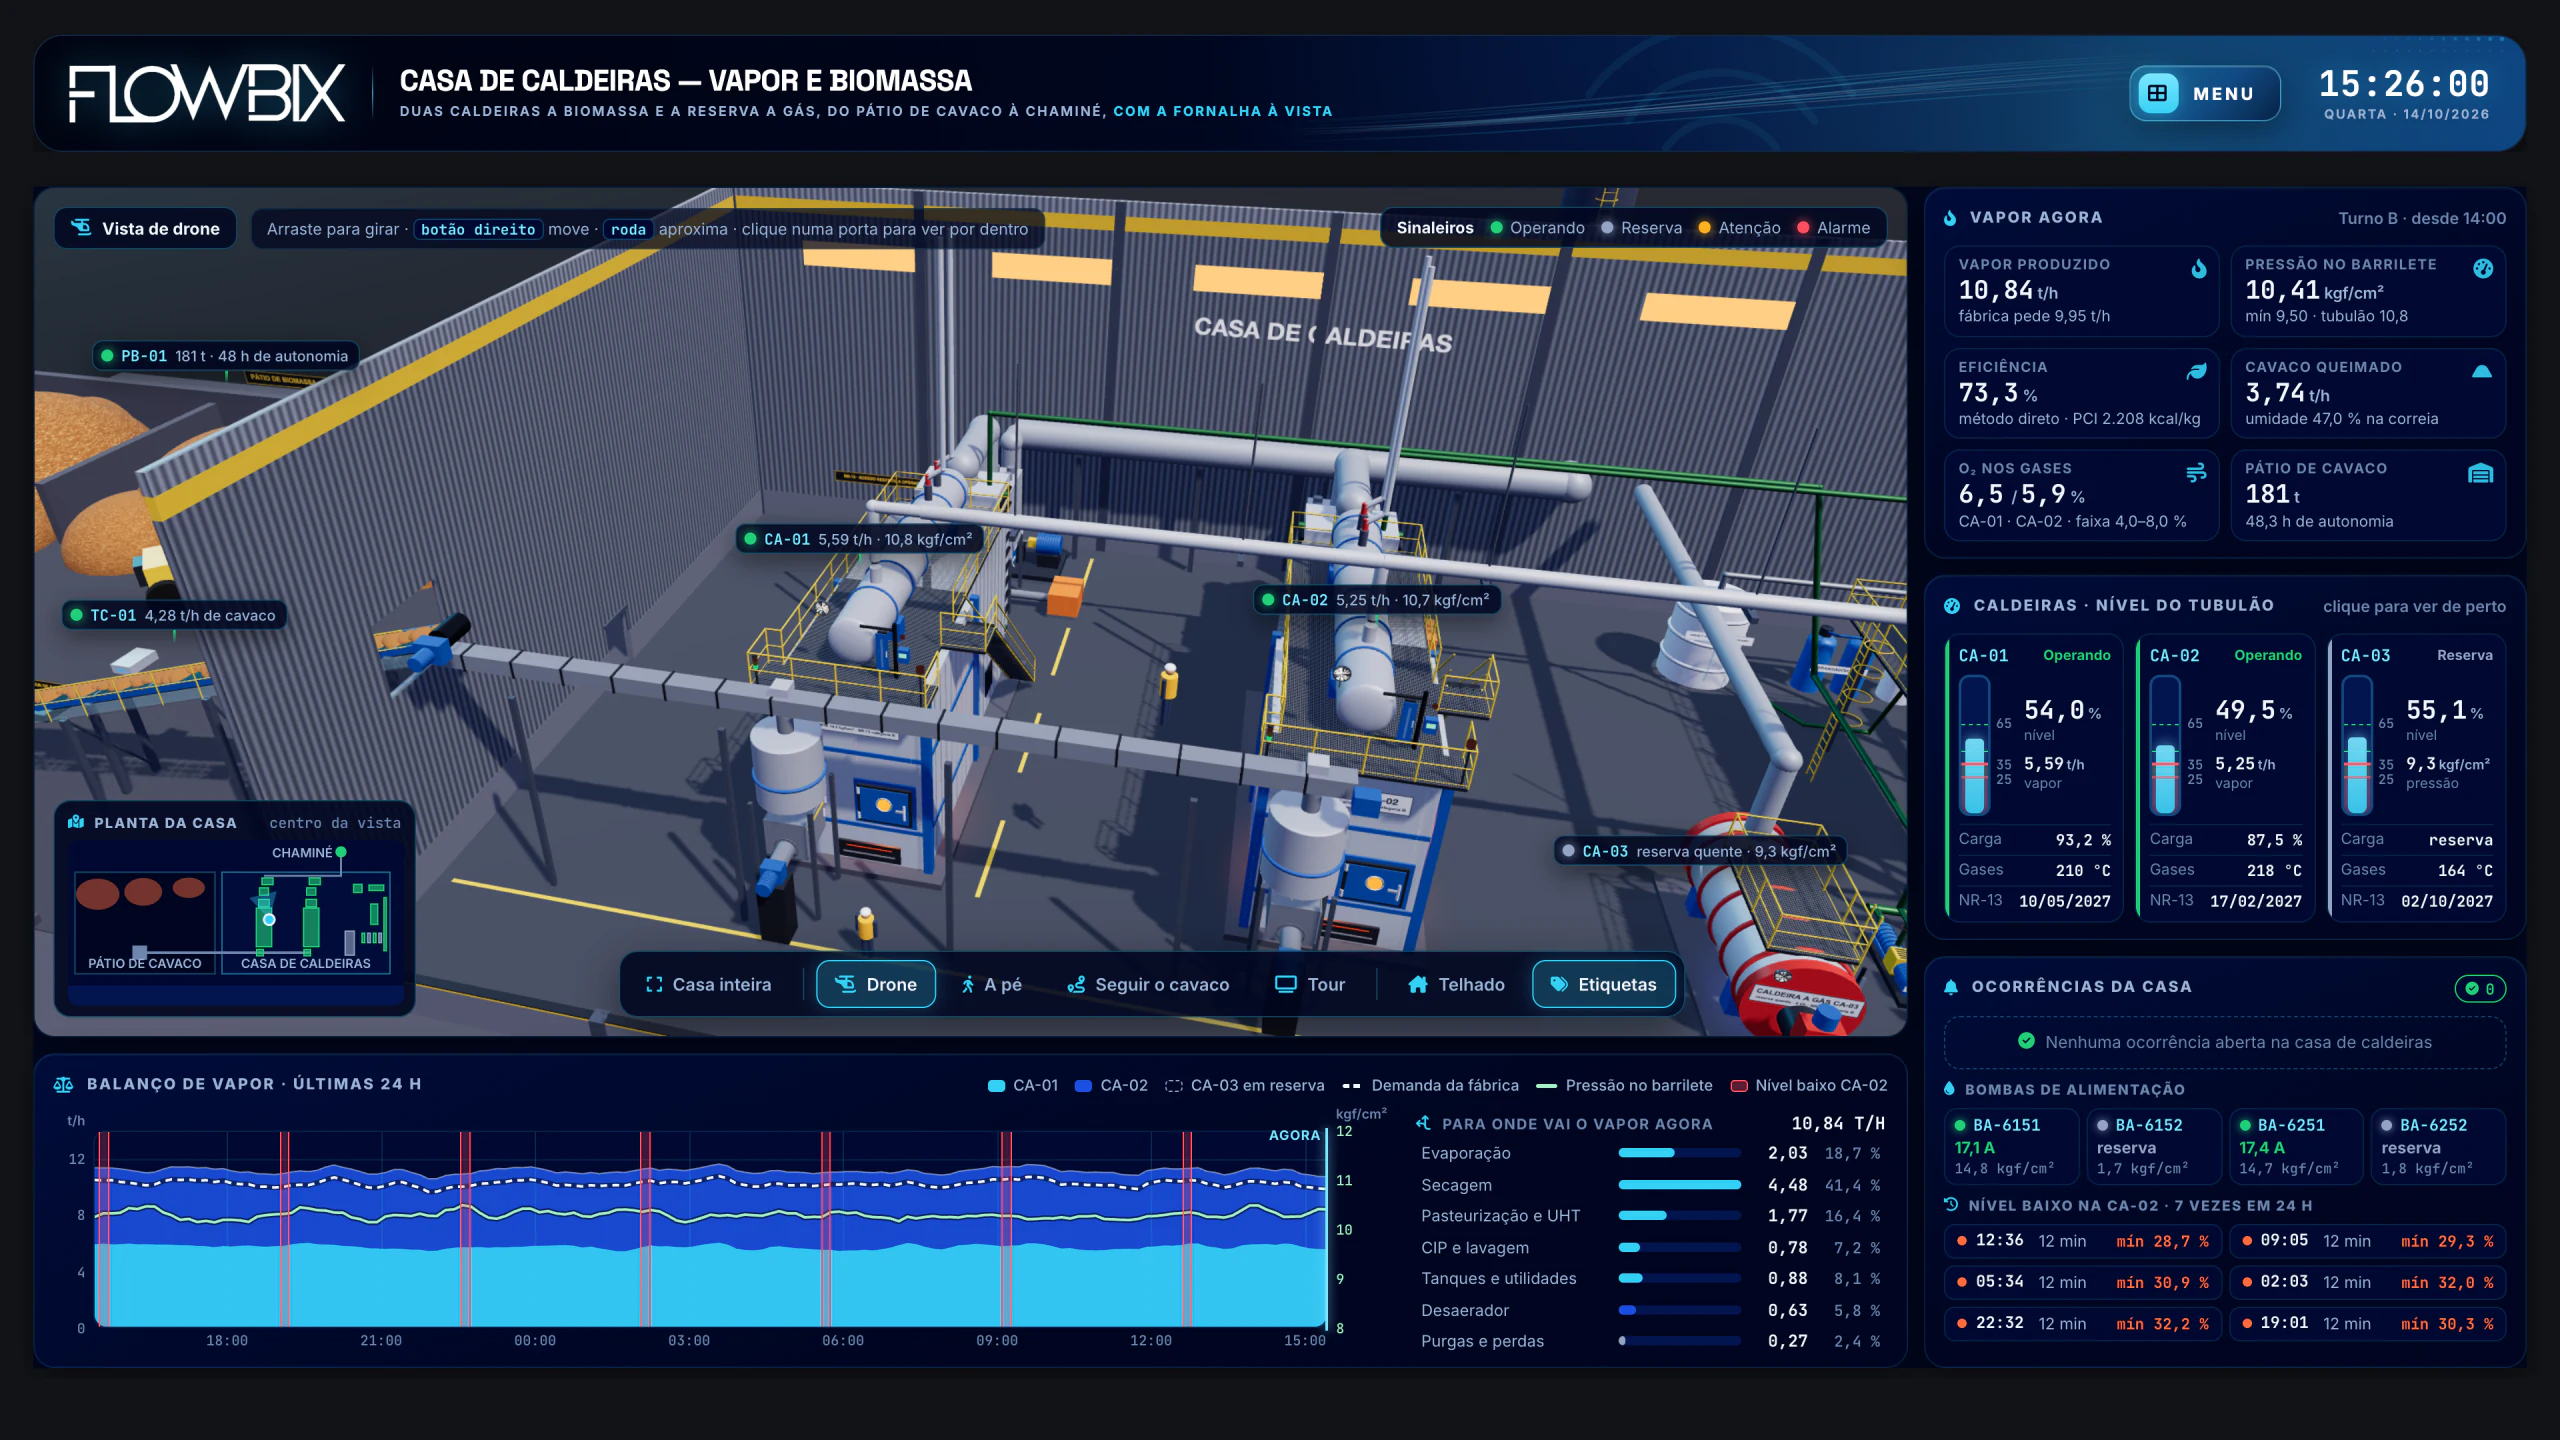
Task: Toggle CA-02 series in chart legend
Action: [1110, 1086]
